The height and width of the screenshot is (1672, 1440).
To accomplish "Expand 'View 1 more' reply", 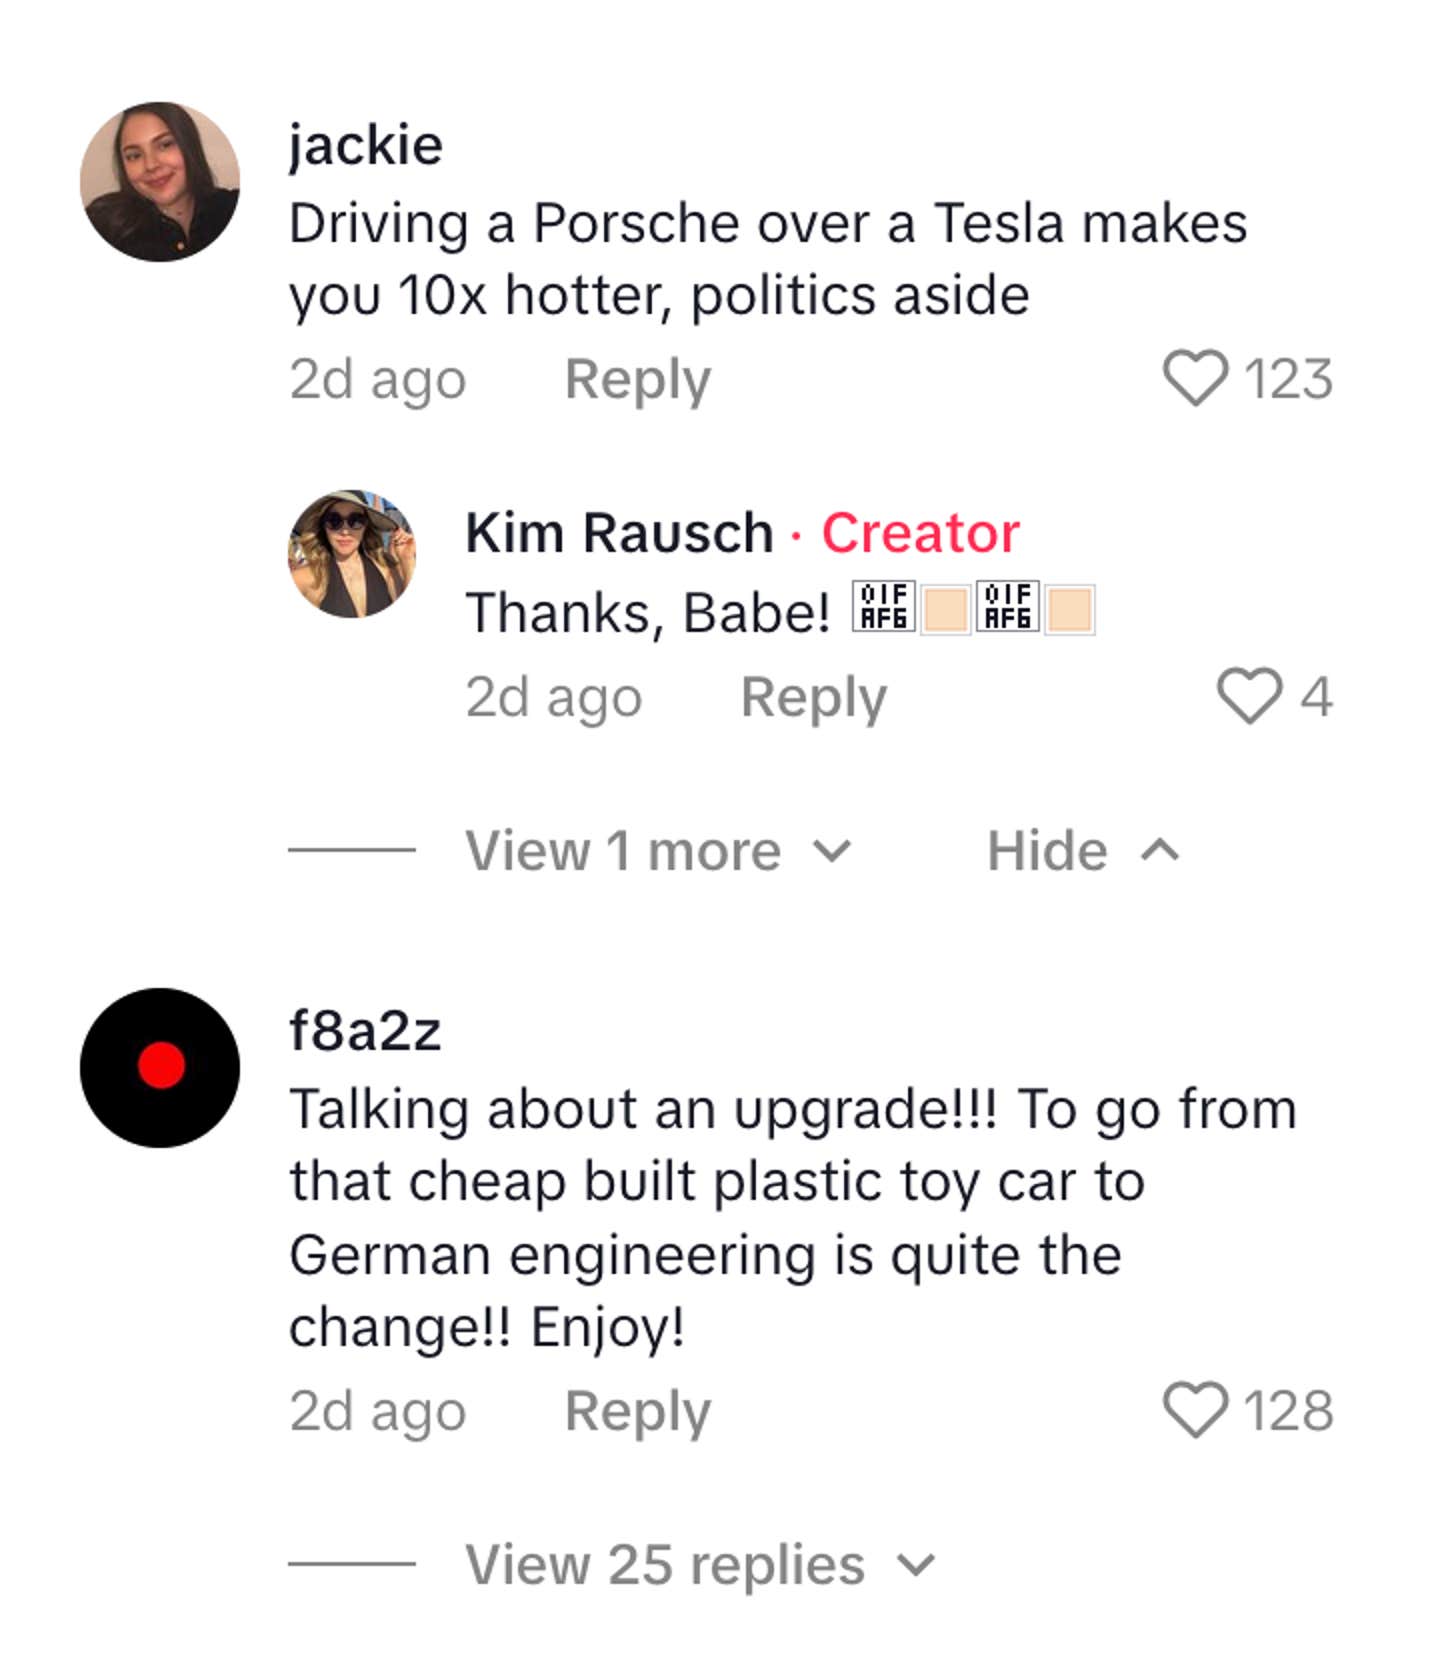I will click(624, 850).
